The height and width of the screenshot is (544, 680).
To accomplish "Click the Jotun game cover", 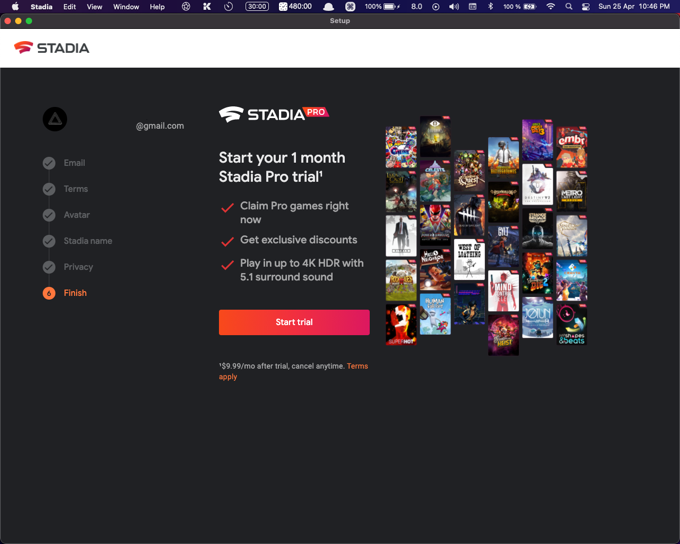I will 537,318.
